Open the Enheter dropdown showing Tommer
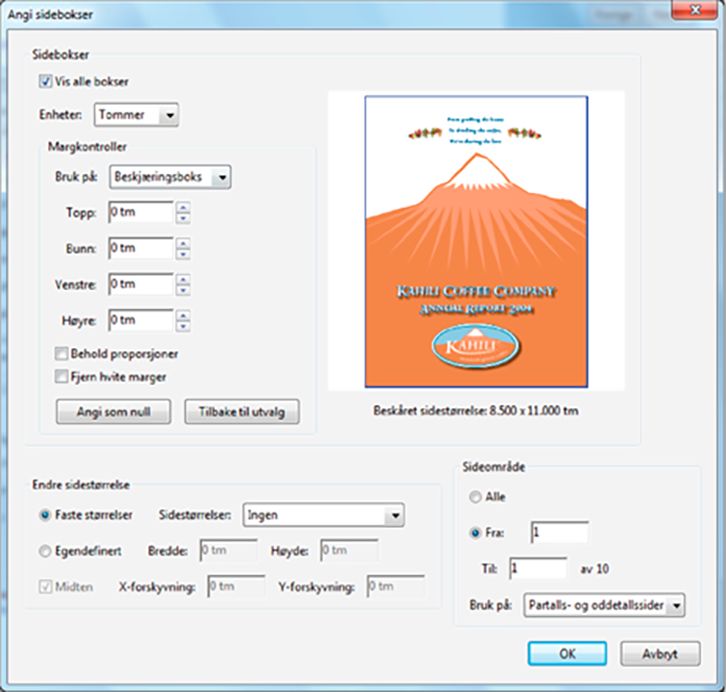Viewport: 726px width, 692px height. point(136,114)
